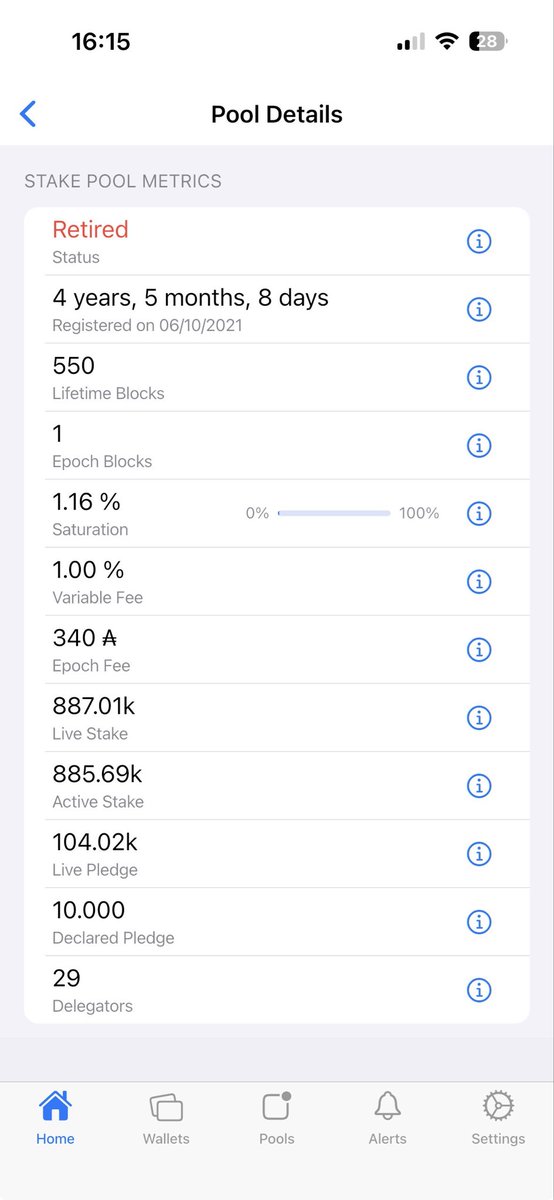Show Live Pledge info
Viewport: 554px width, 1200px height.
(x=479, y=853)
